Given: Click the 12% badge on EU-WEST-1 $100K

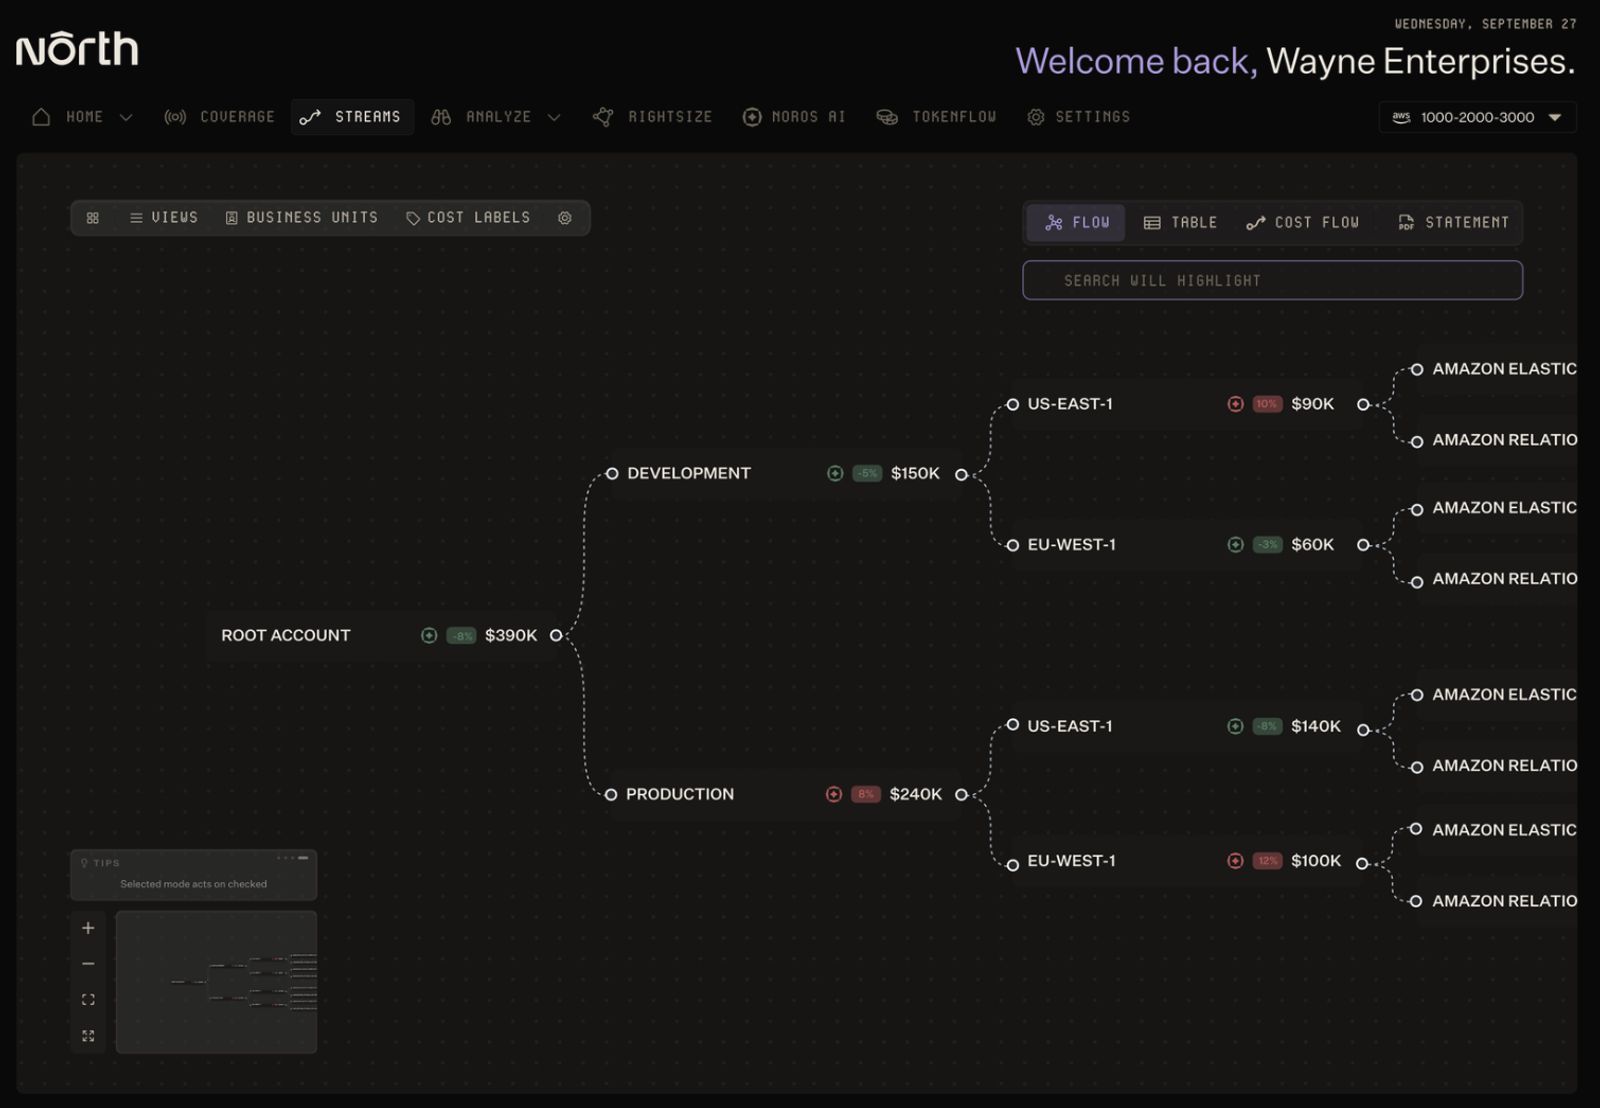Looking at the screenshot, I should pos(1267,861).
